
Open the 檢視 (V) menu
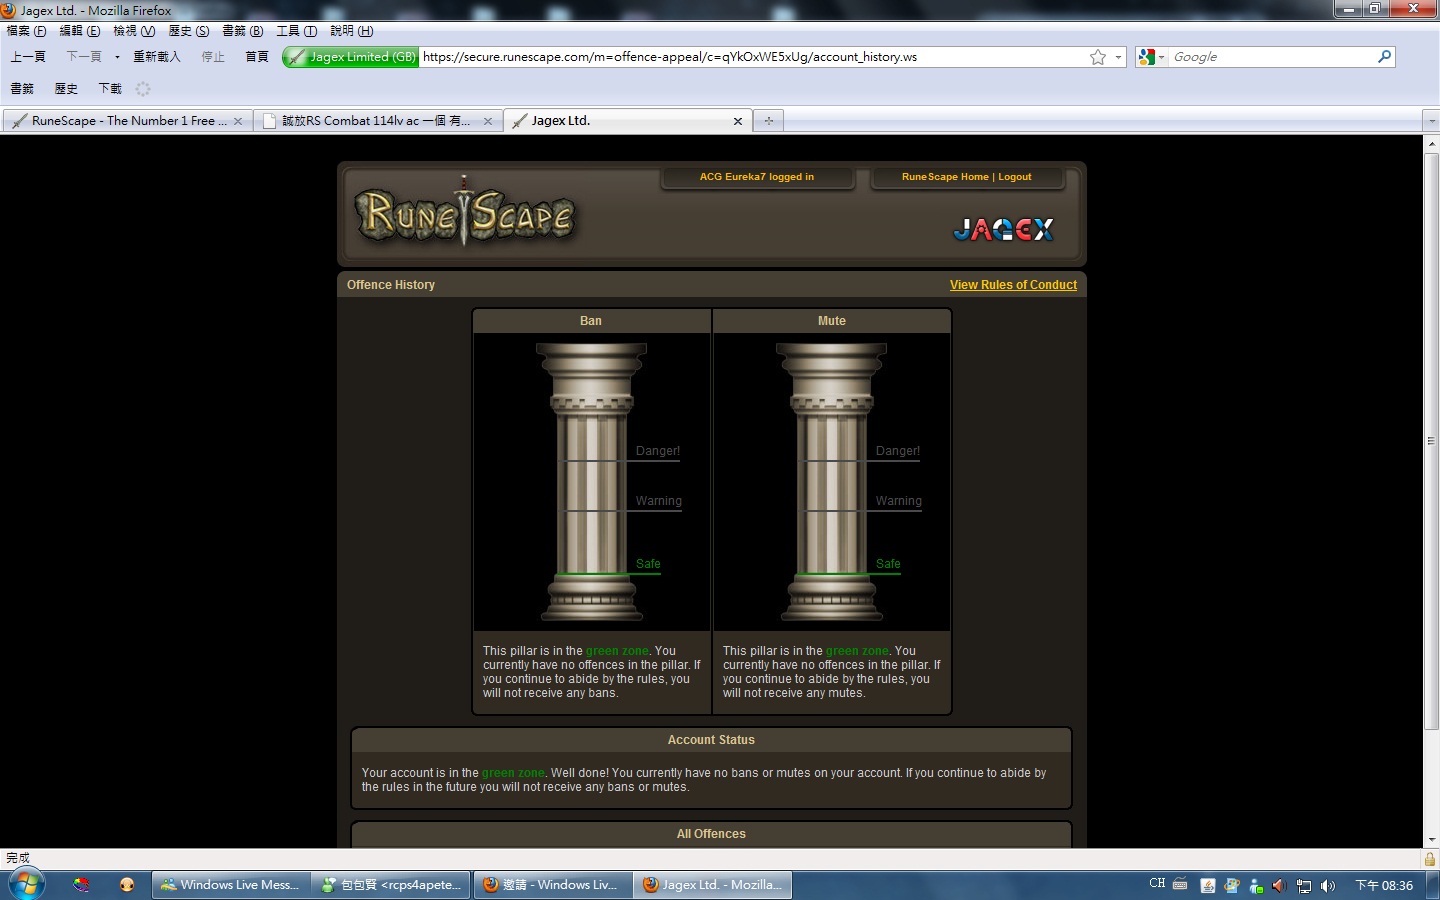click(134, 31)
